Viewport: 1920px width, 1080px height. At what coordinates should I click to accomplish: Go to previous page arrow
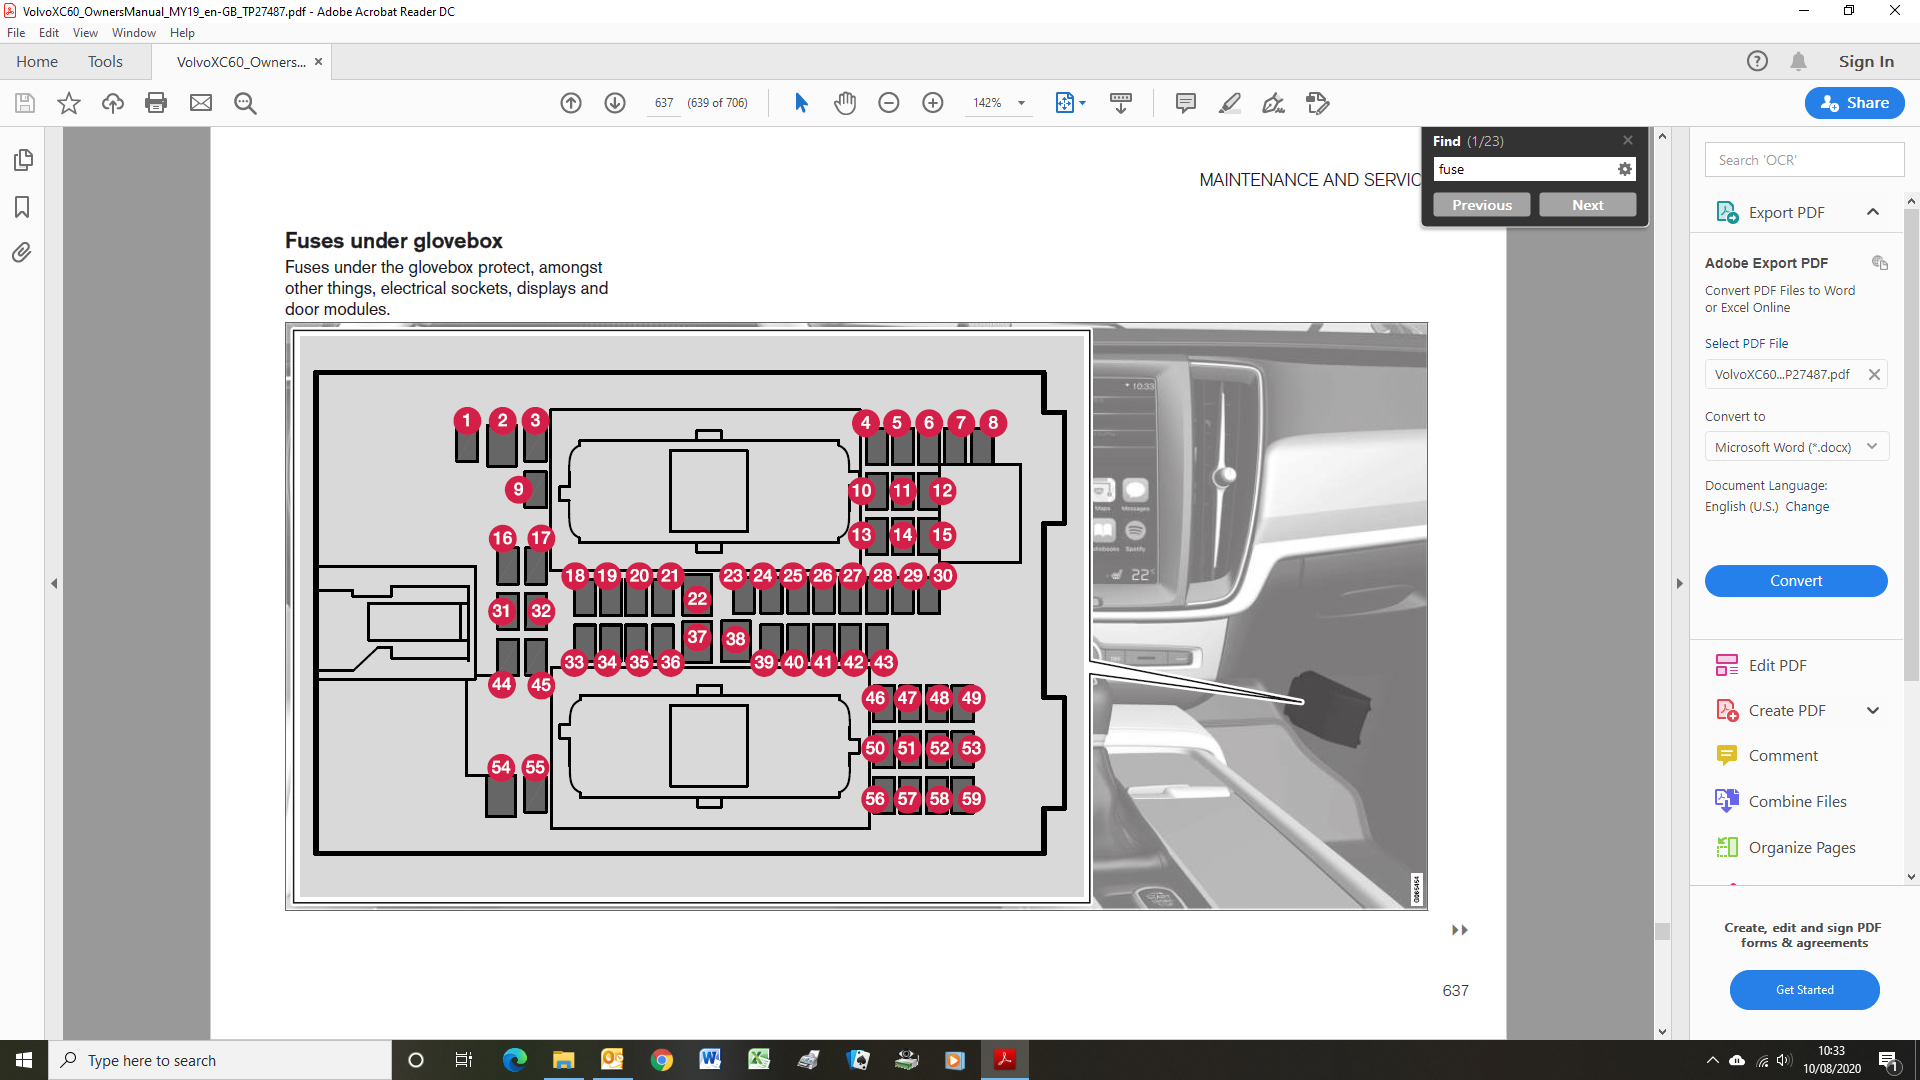[x=571, y=103]
